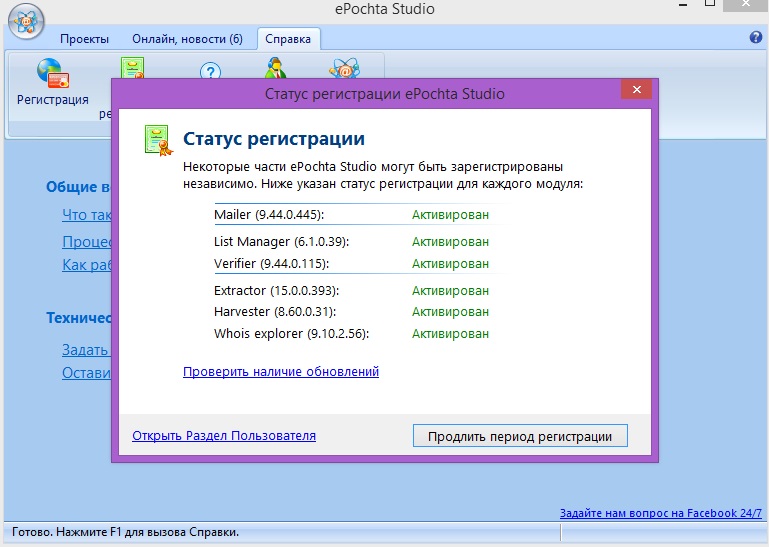The height and width of the screenshot is (547, 769).
Task: Select the Справка tab
Action: click(288, 39)
